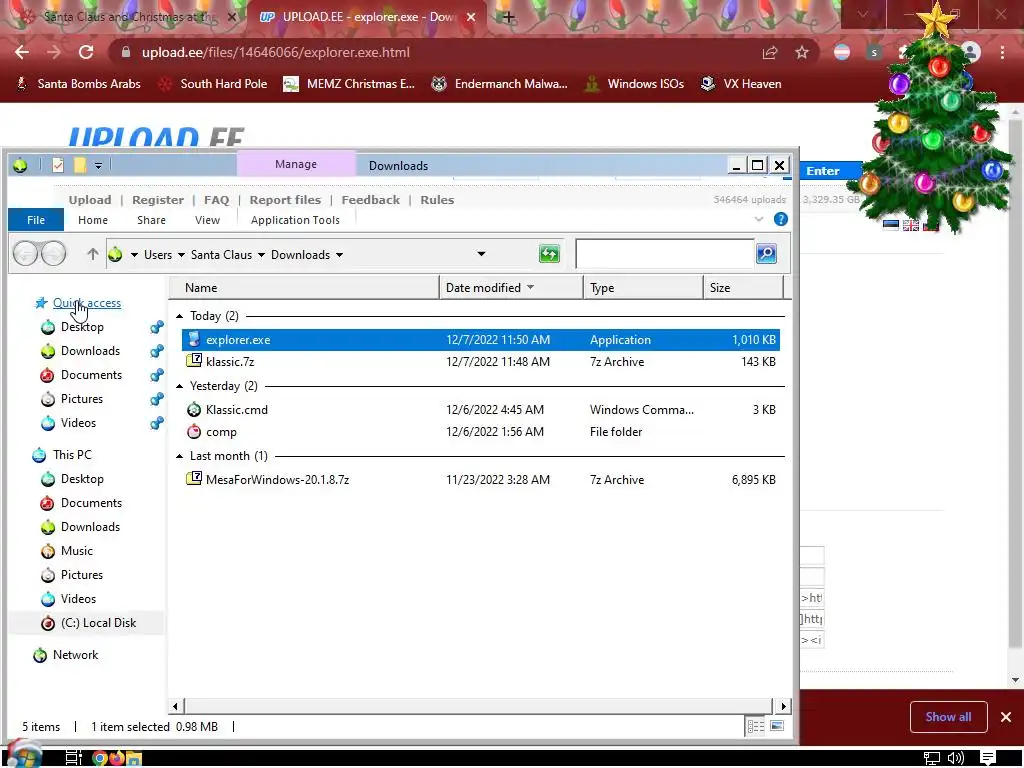The width and height of the screenshot is (1024, 768).
Task: Reload the upload.ee page
Action: click(86, 52)
